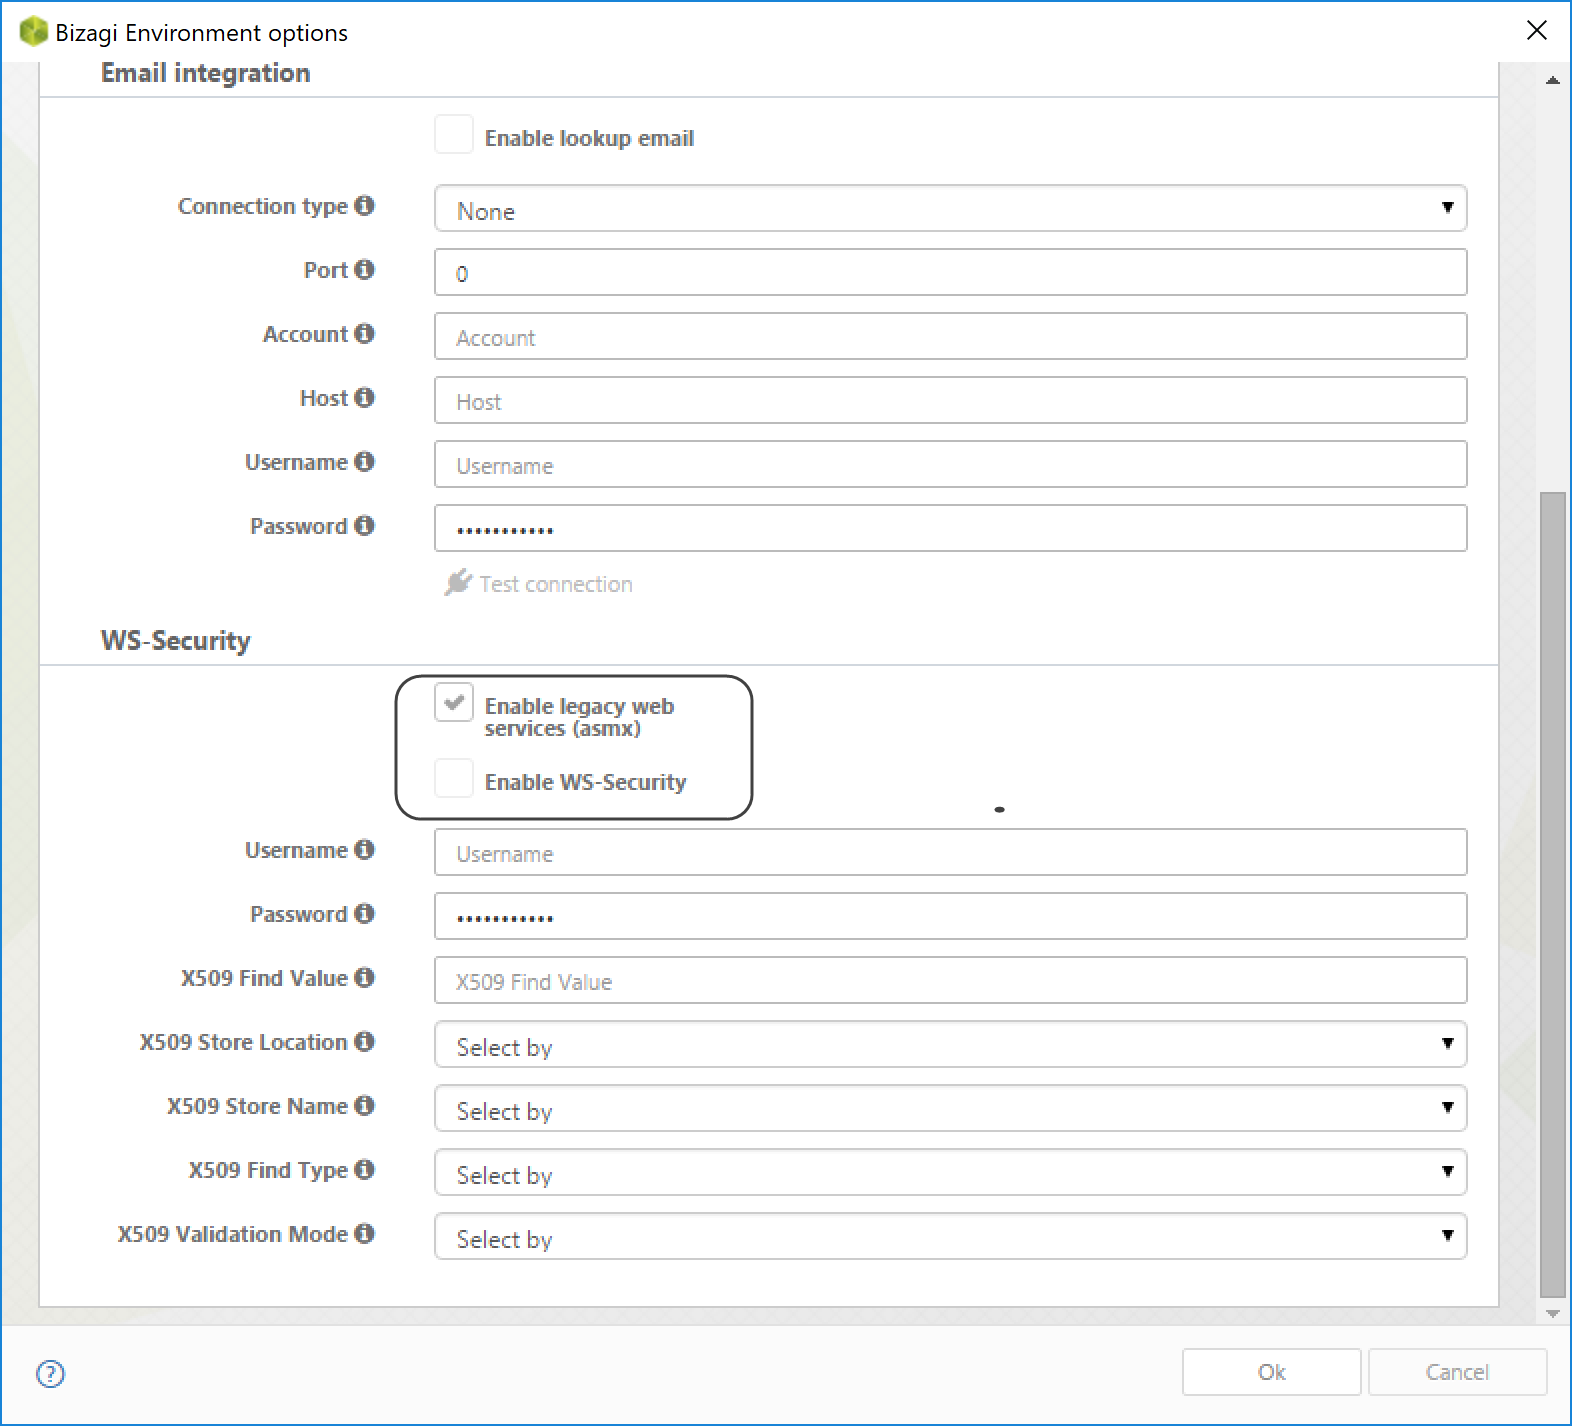
Task: Open X509 Store Name dropdown
Action: coord(951,1108)
